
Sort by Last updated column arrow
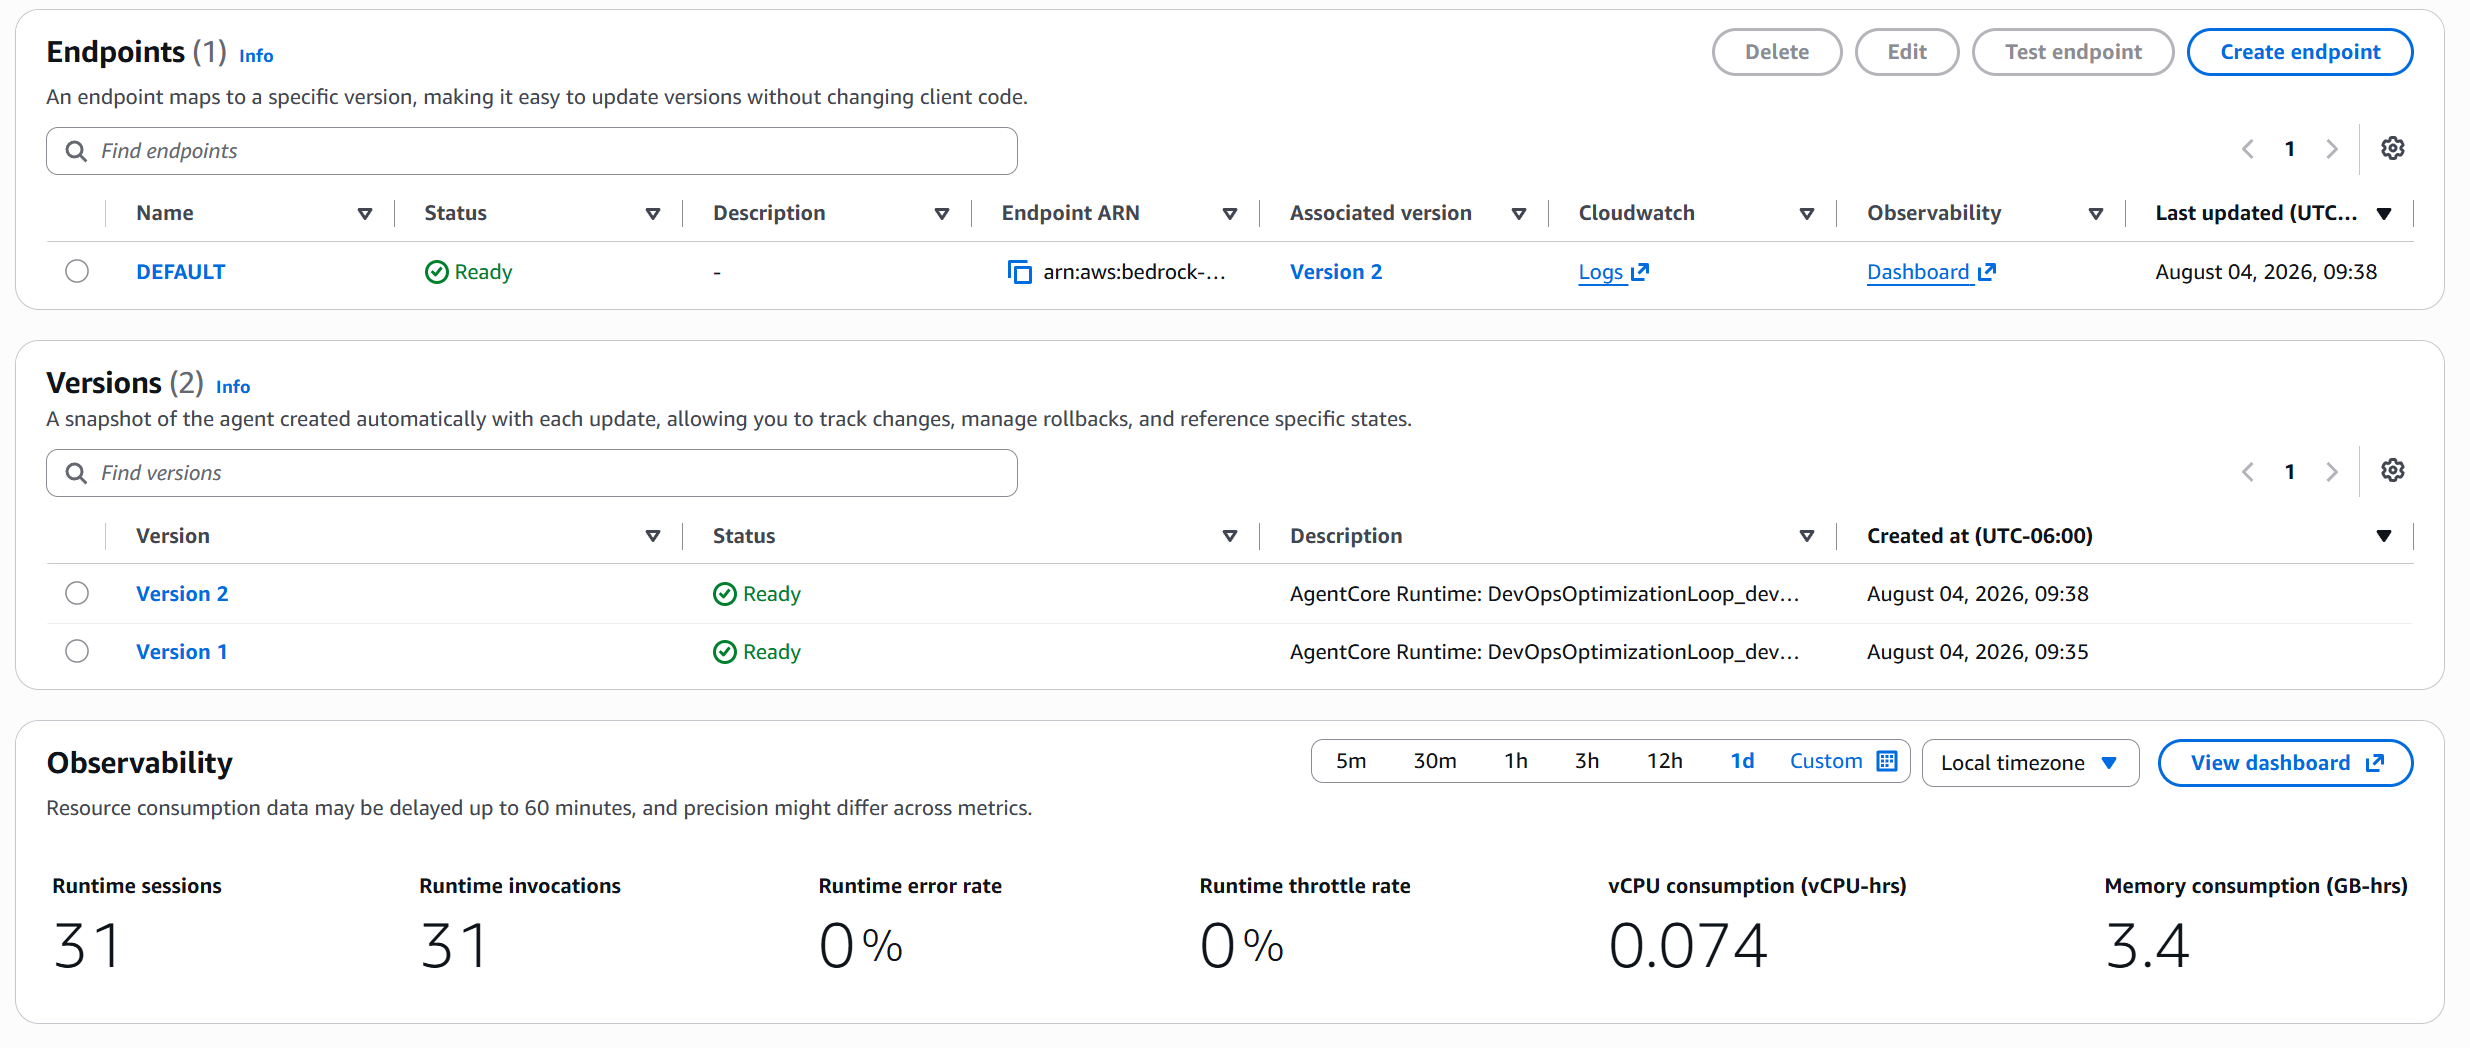coord(2384,214)
